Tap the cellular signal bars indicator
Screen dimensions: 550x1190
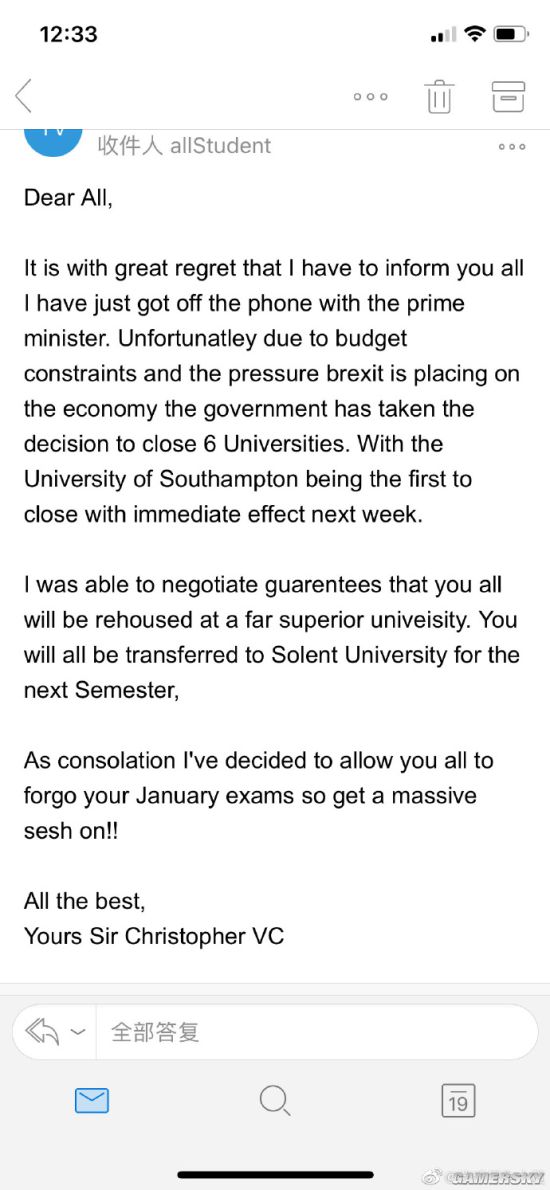444,35
